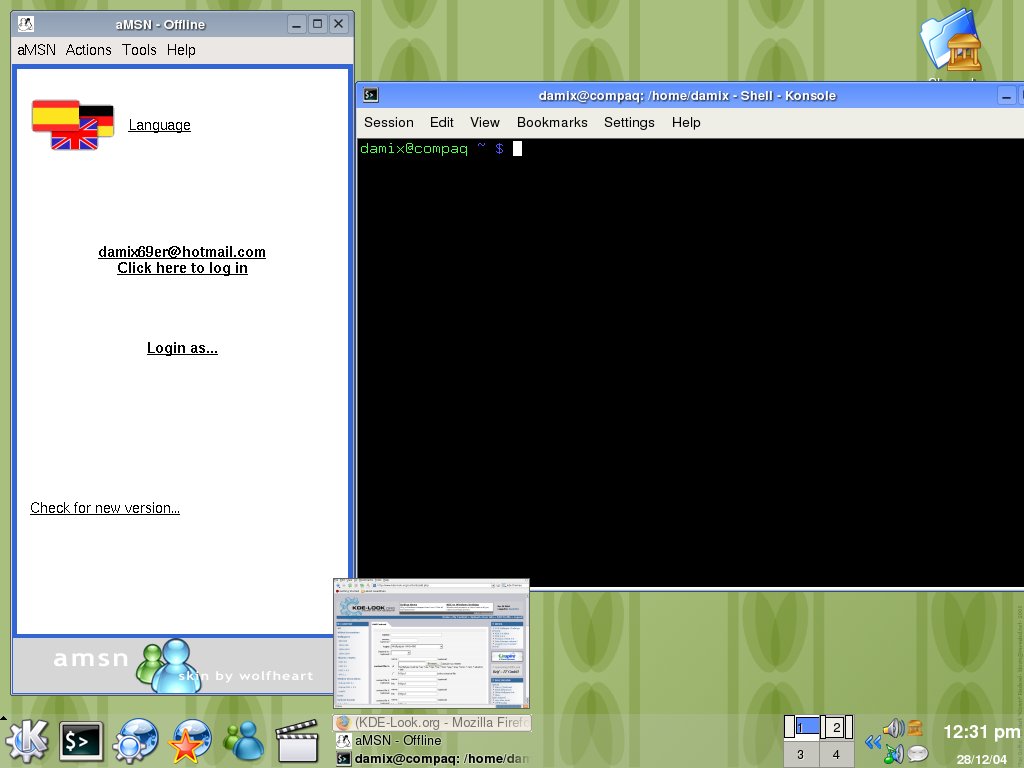1024x768 pixels.
Task: Select damix@compaq Konsole taskbar entry
Action: point(432,758)
